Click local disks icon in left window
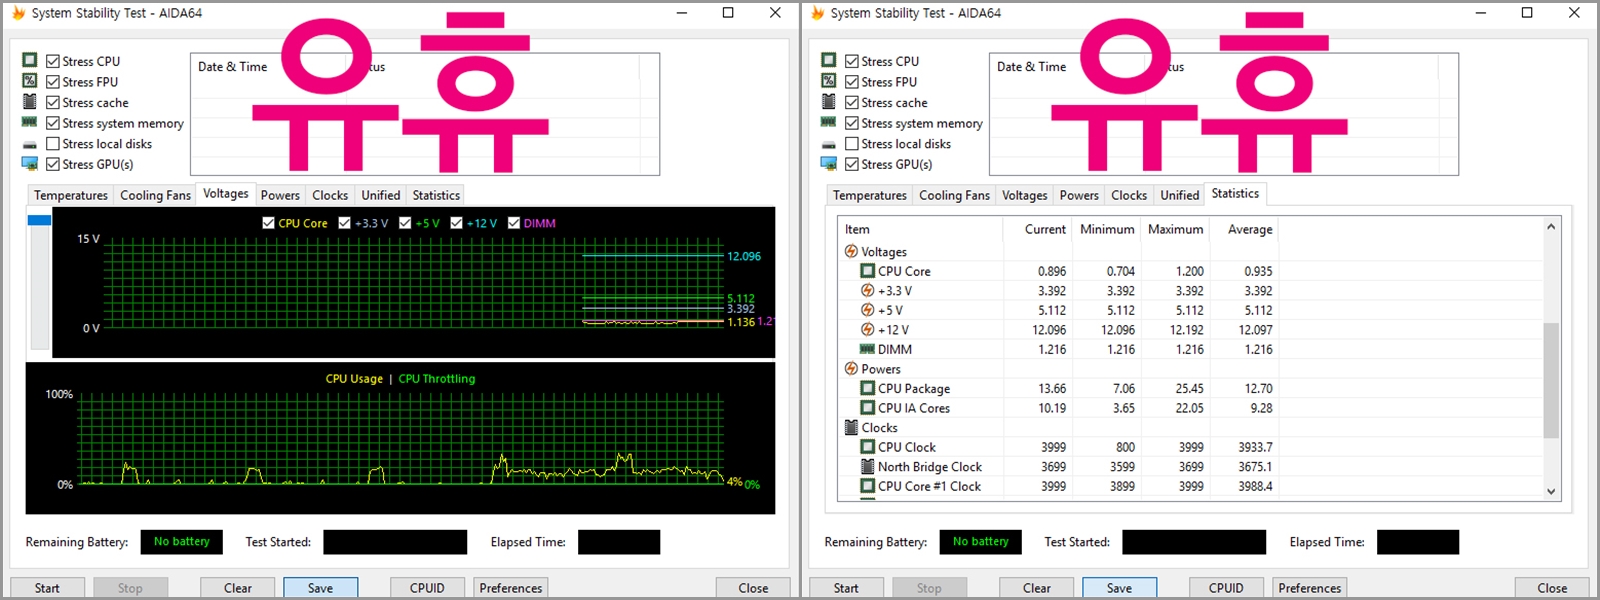Image resolution: width=1600 pixels, height=600 pixels. [x=30, y=144]
